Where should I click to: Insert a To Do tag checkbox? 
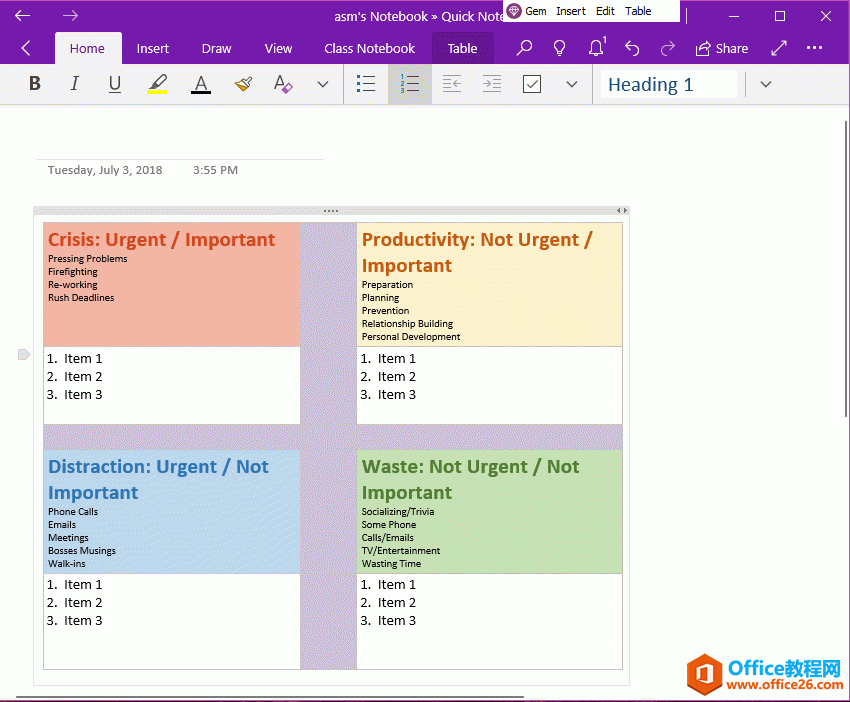pos(531,84)
